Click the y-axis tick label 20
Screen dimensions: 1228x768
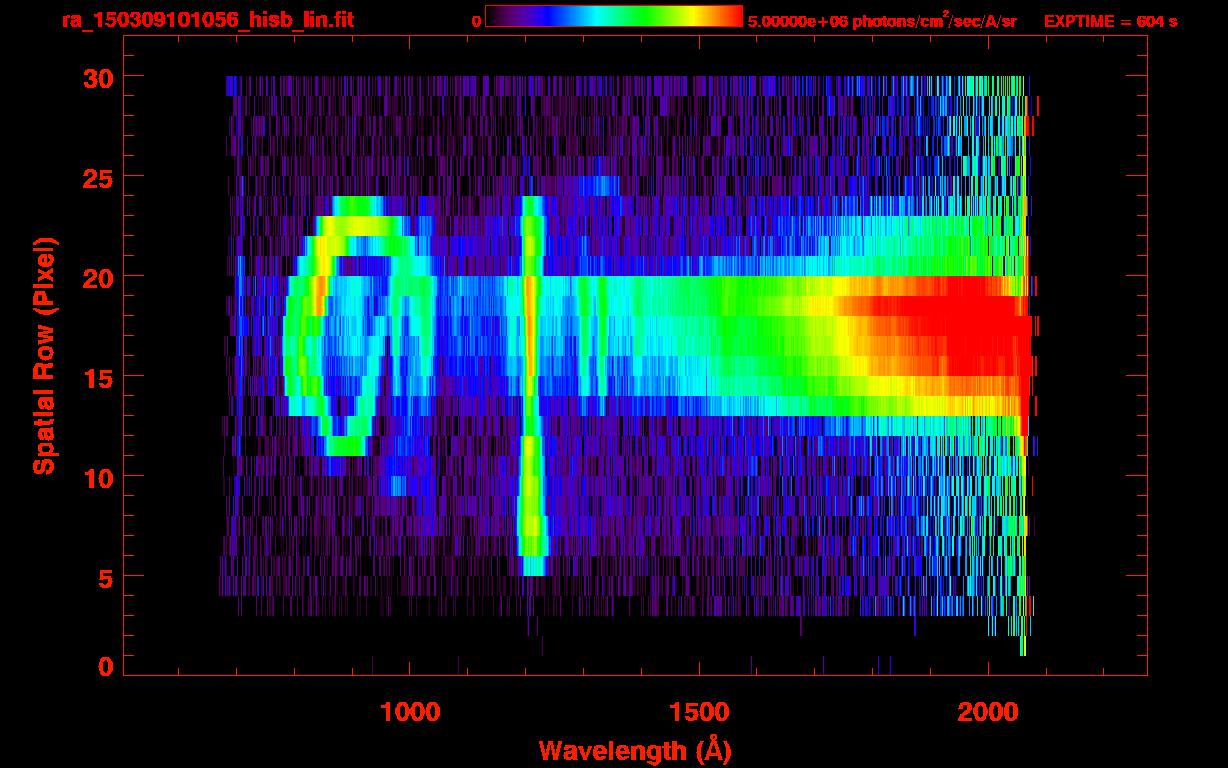[x=97, y=277]
